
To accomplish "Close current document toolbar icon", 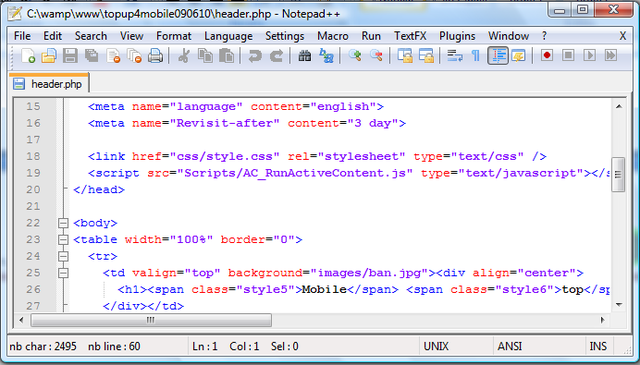I will tap(113, 56).
